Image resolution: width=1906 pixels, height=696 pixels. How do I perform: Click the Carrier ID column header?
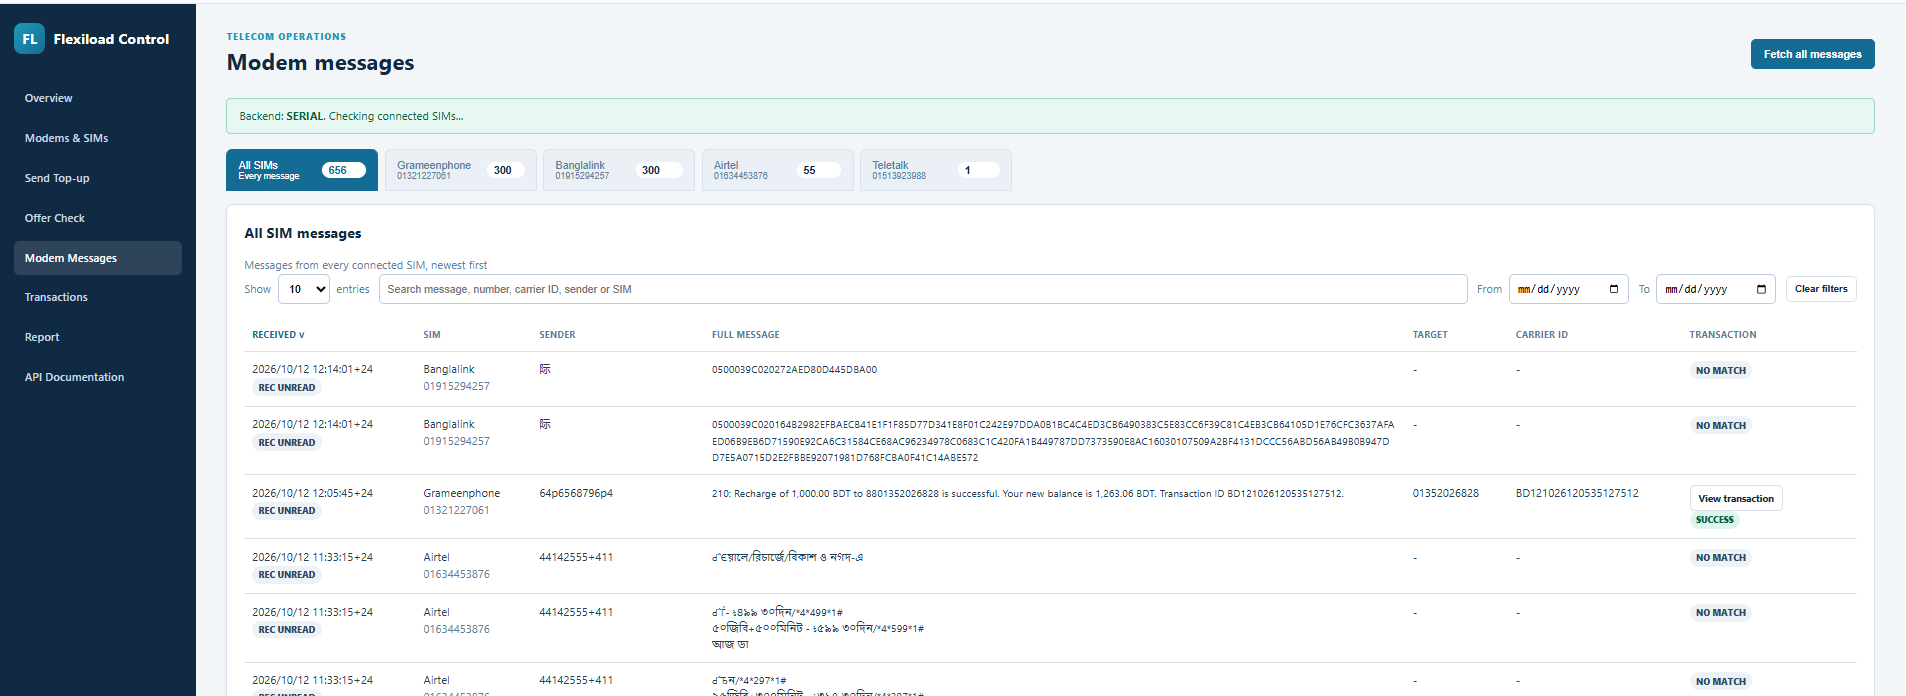point(1541,335)
